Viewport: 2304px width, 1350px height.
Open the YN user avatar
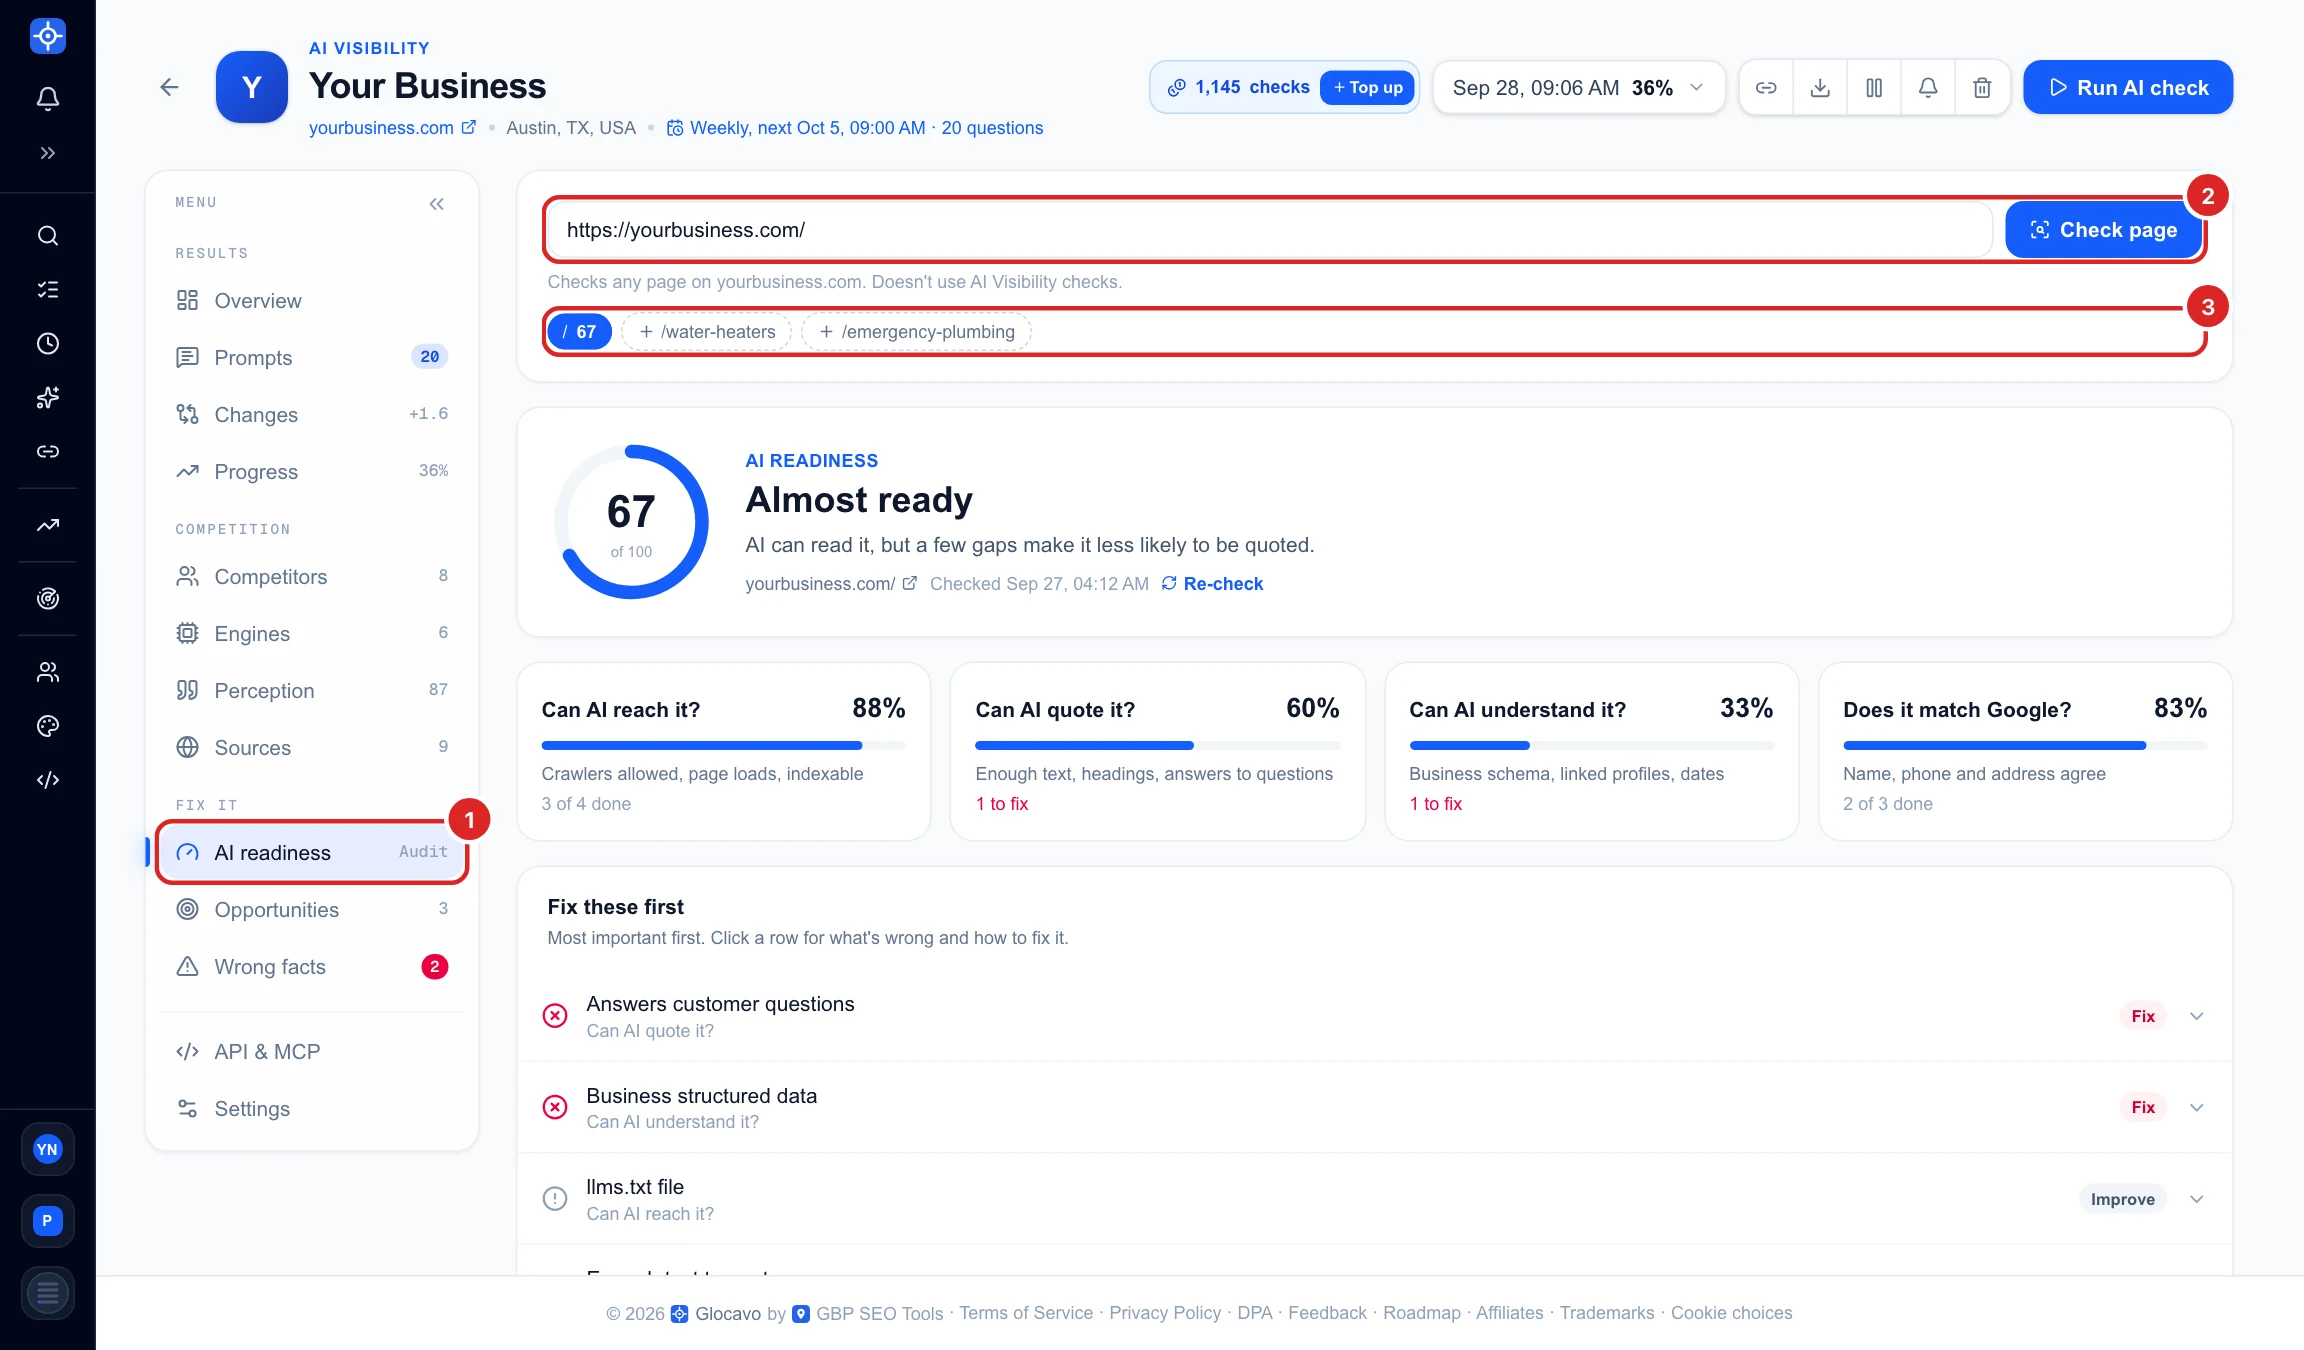click(x=47, y=1149)
